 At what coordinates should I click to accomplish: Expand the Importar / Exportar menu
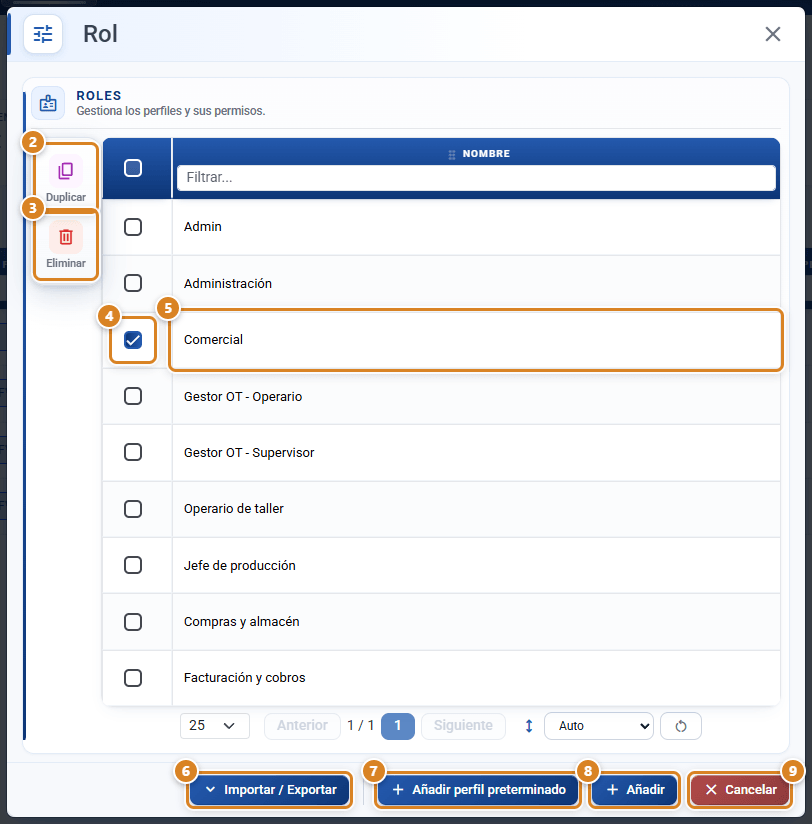click(270, 789)
